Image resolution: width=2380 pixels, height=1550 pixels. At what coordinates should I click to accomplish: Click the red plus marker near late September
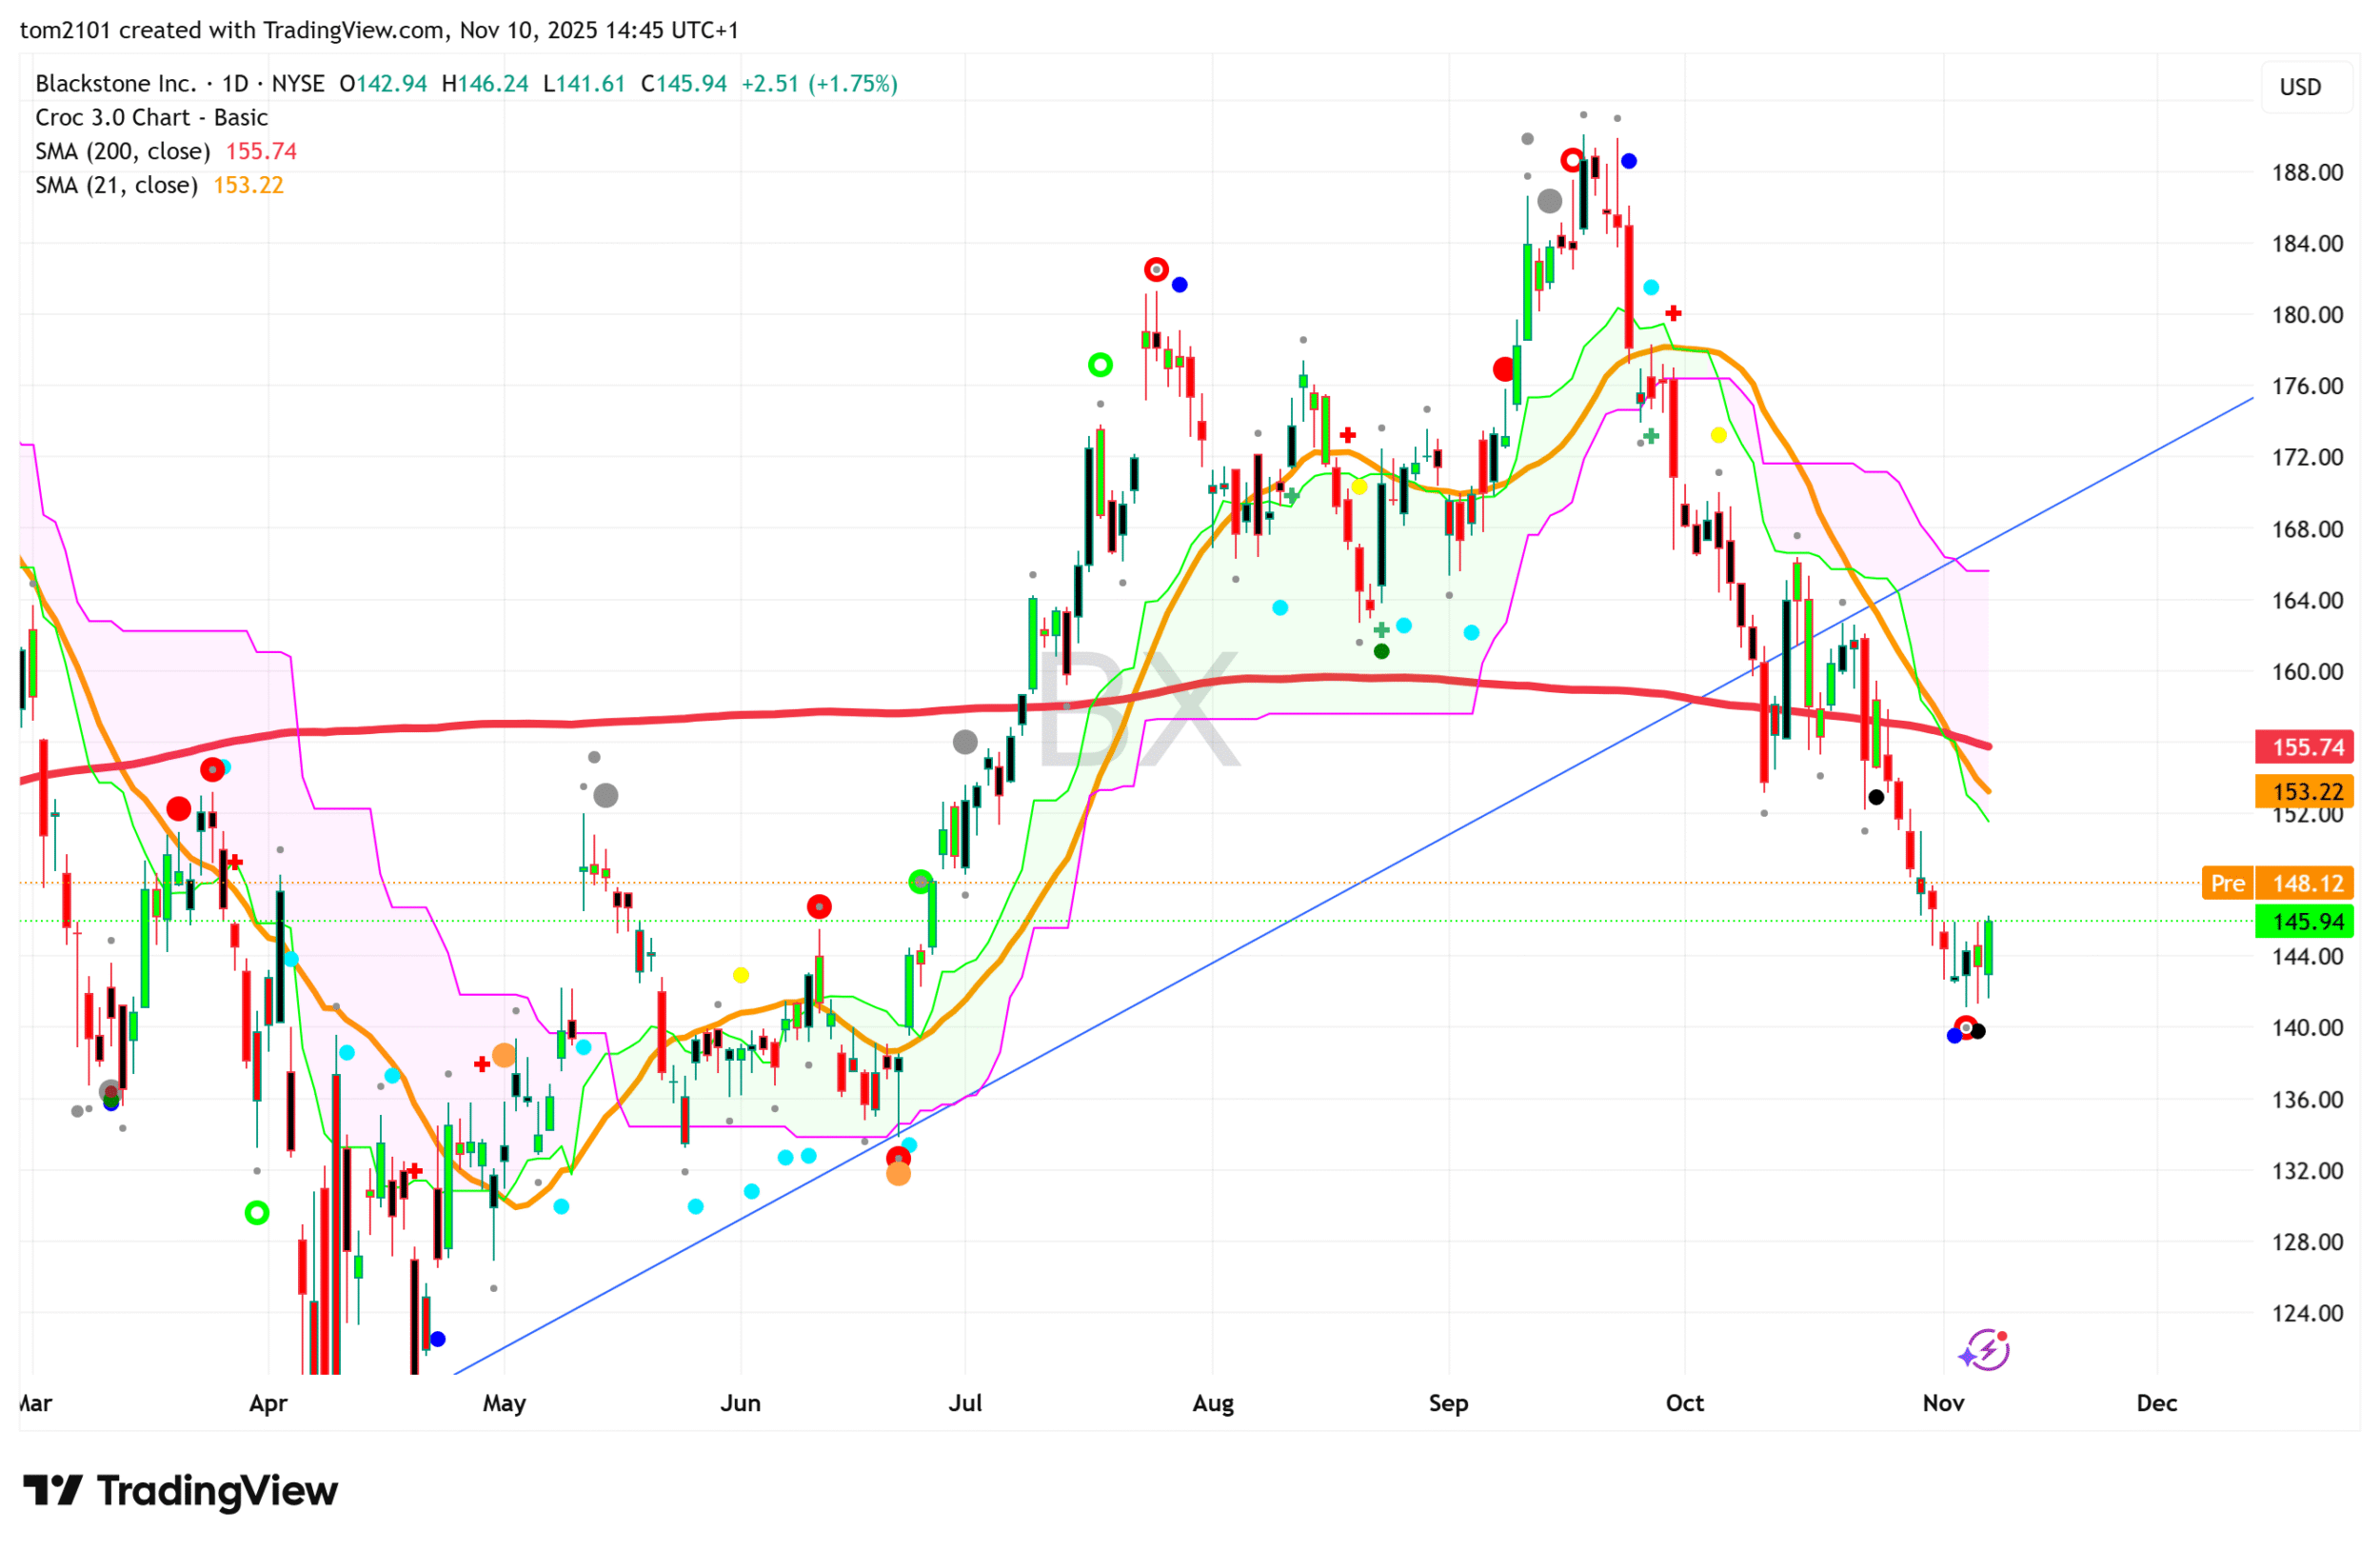pos(1674,314)
